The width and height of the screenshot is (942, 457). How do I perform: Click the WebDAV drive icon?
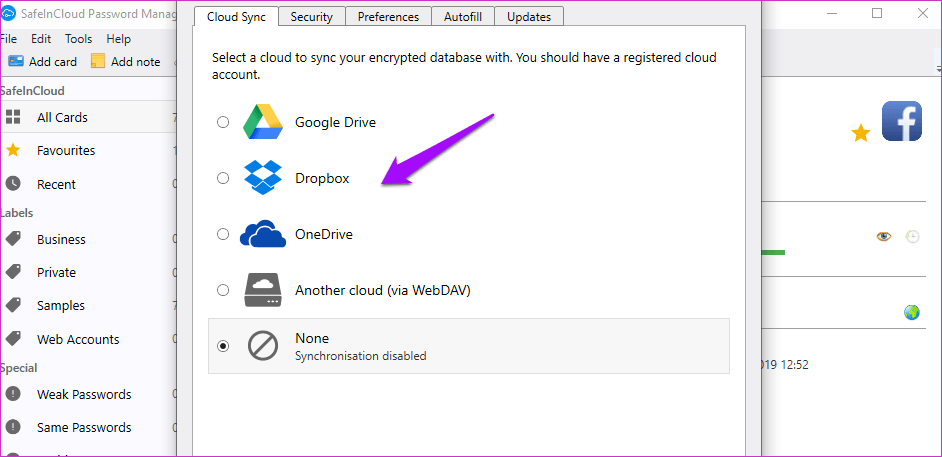tap(263, 290)
